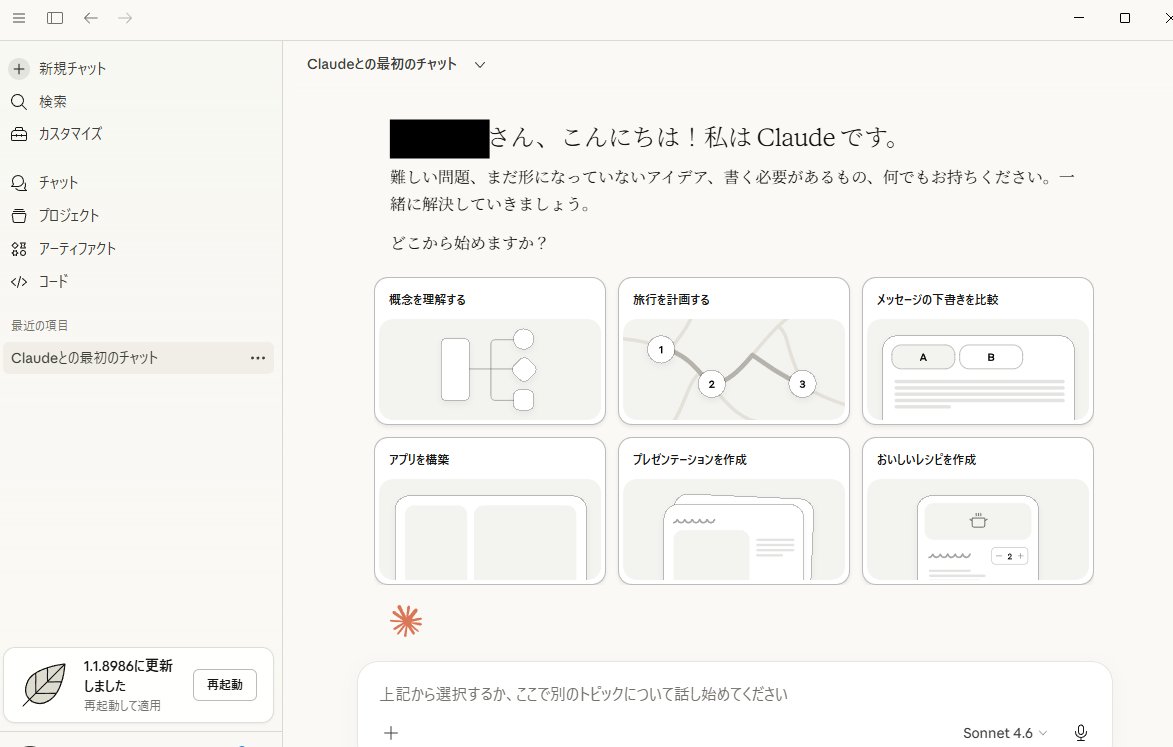Click the plus attachment icon in the input box

click(x=391, y=733)
